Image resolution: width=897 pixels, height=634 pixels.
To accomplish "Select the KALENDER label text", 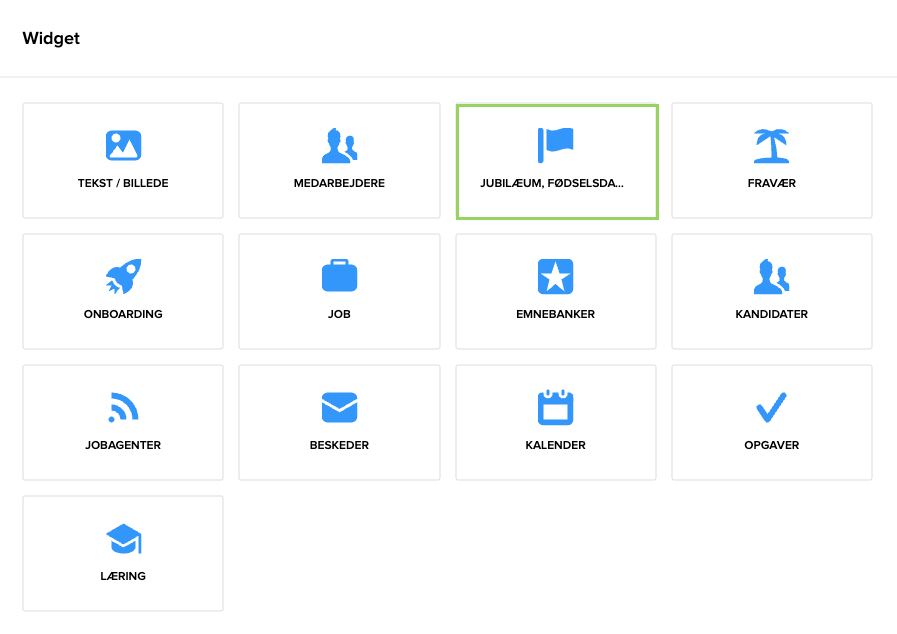I will [555, 445].
